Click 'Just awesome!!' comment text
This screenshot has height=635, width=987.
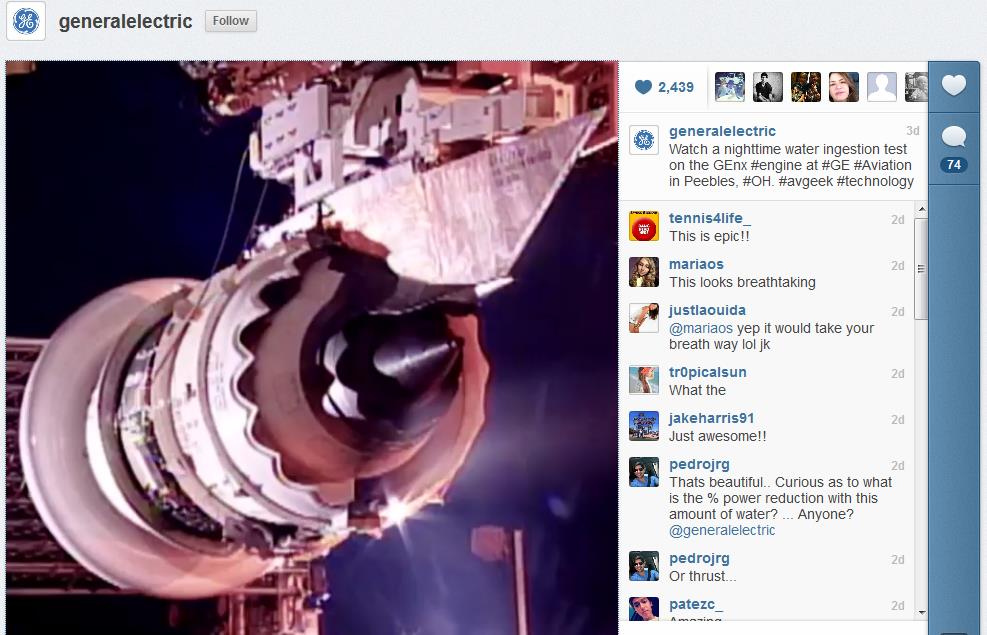point(718,436)
